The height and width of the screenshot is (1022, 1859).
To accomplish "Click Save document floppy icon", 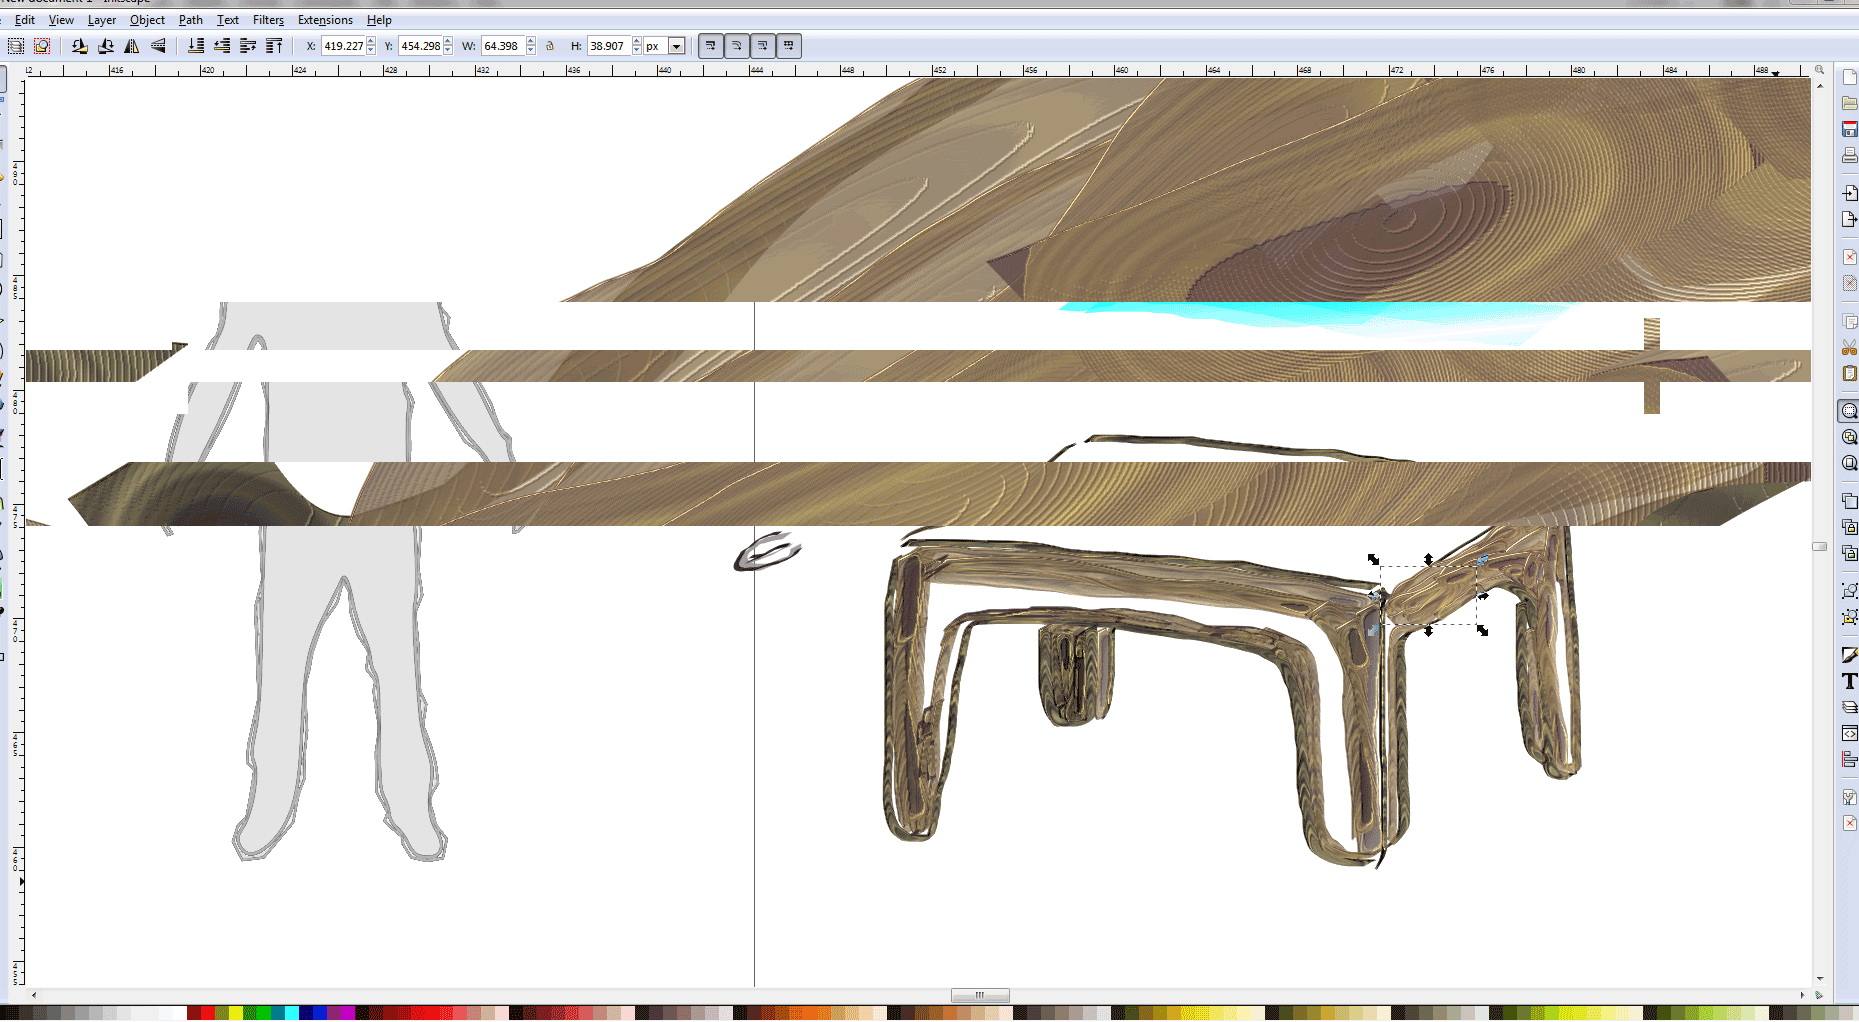I will [x=1849, y=129].
